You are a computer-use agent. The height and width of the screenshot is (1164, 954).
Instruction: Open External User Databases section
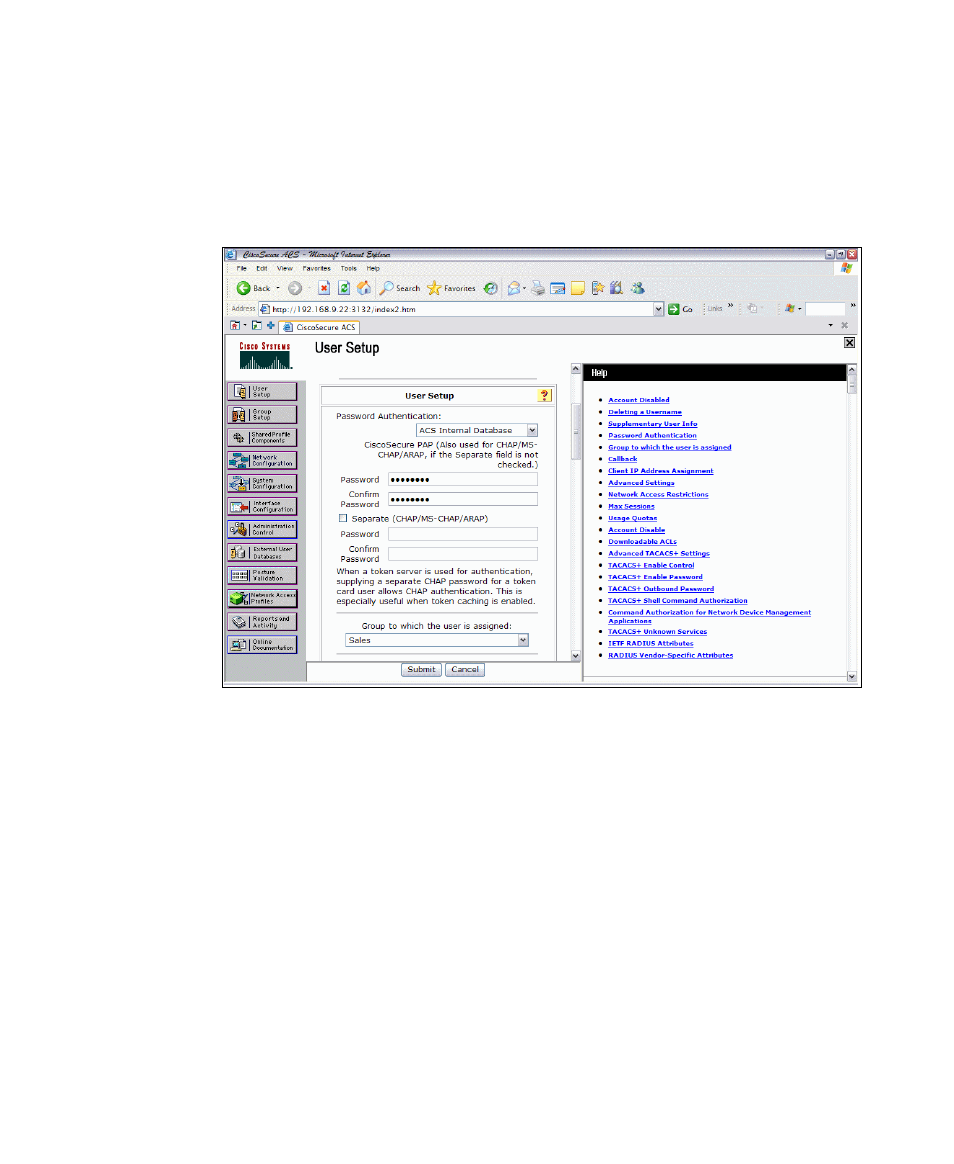pyautogui.click(x=262, y=552)
